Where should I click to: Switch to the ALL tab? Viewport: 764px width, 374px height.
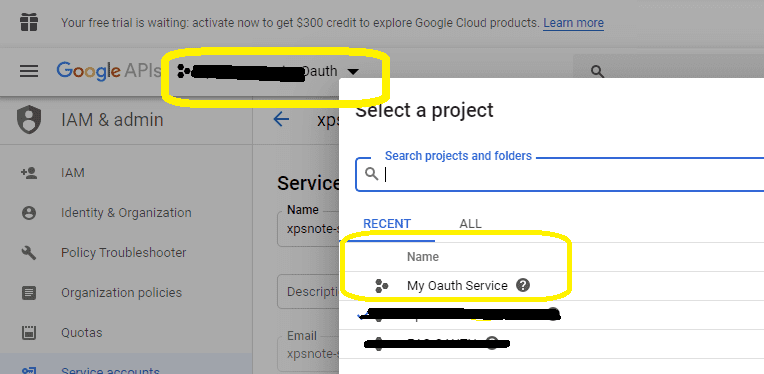pos(470,224)
